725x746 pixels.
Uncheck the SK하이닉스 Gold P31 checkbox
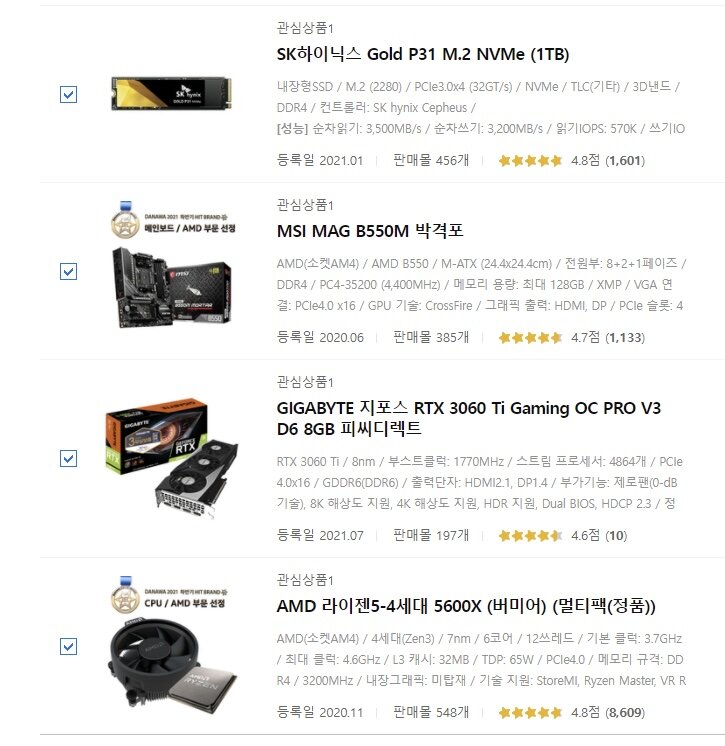[69, 94]
